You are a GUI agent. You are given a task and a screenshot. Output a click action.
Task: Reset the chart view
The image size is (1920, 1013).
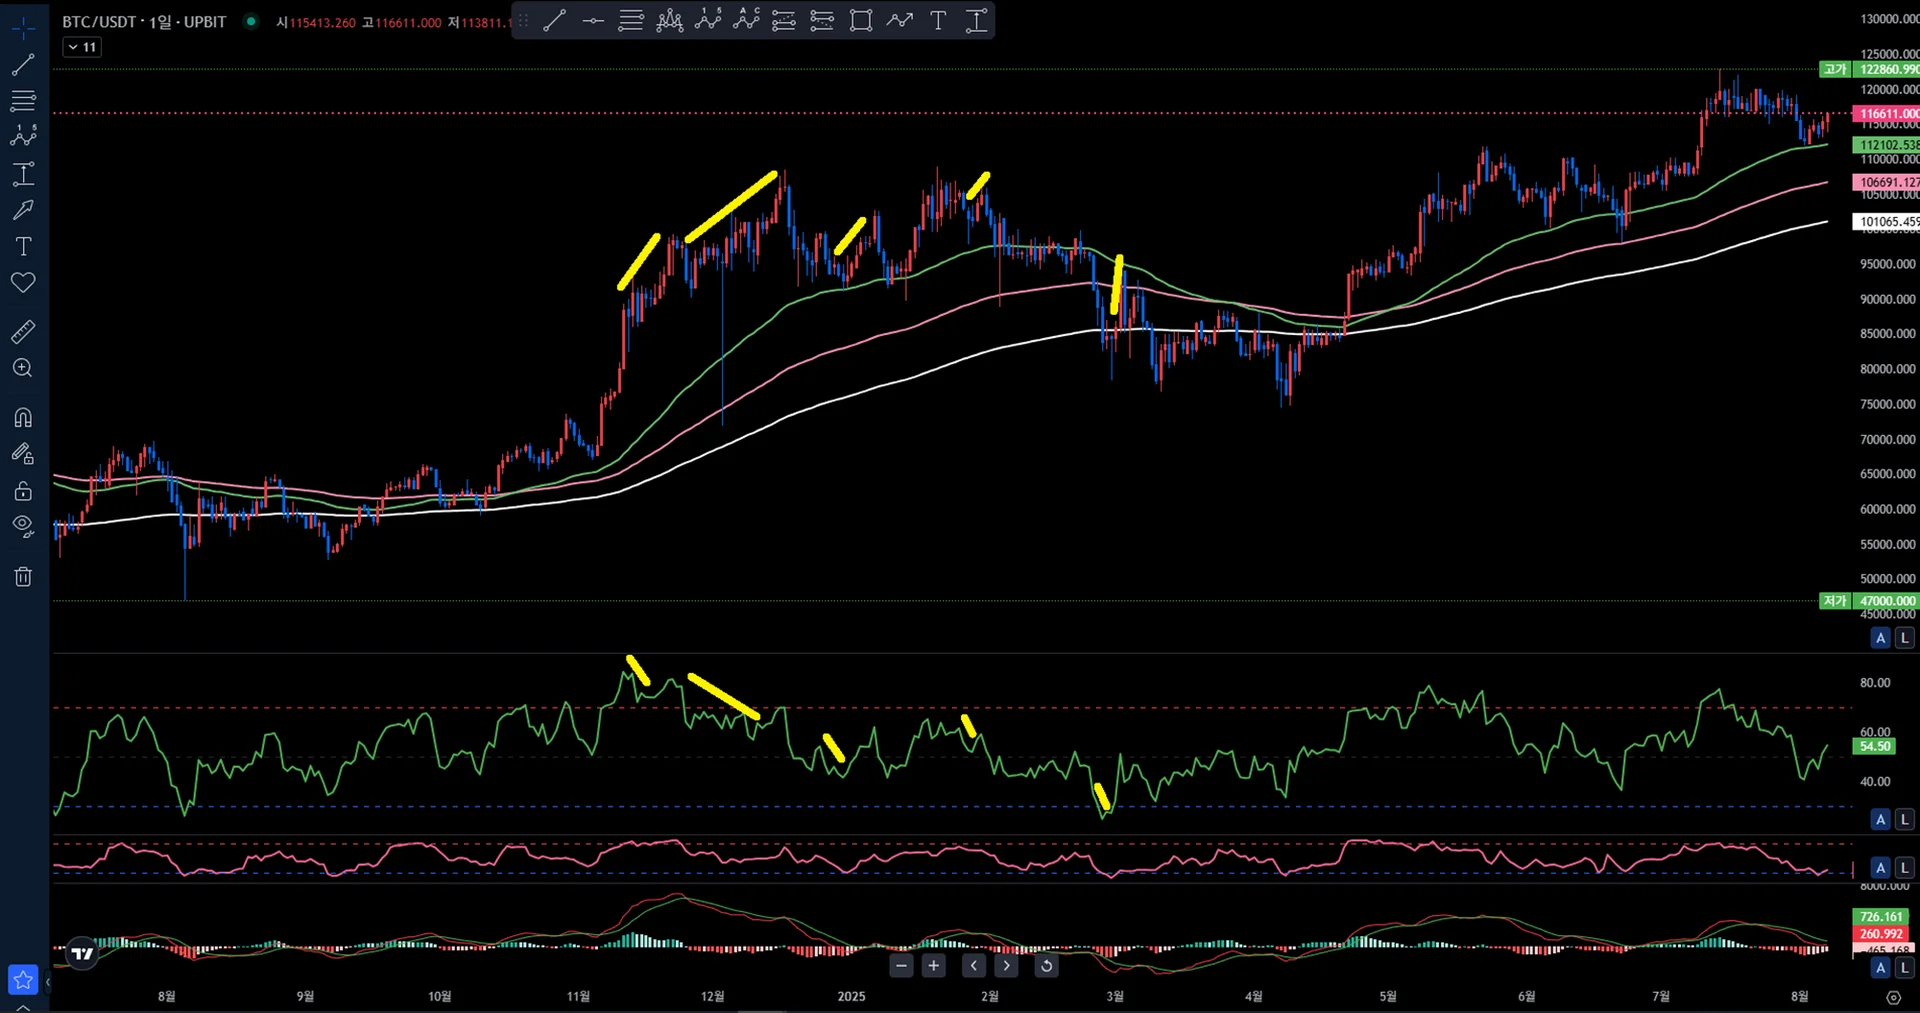coord(1046,965)
